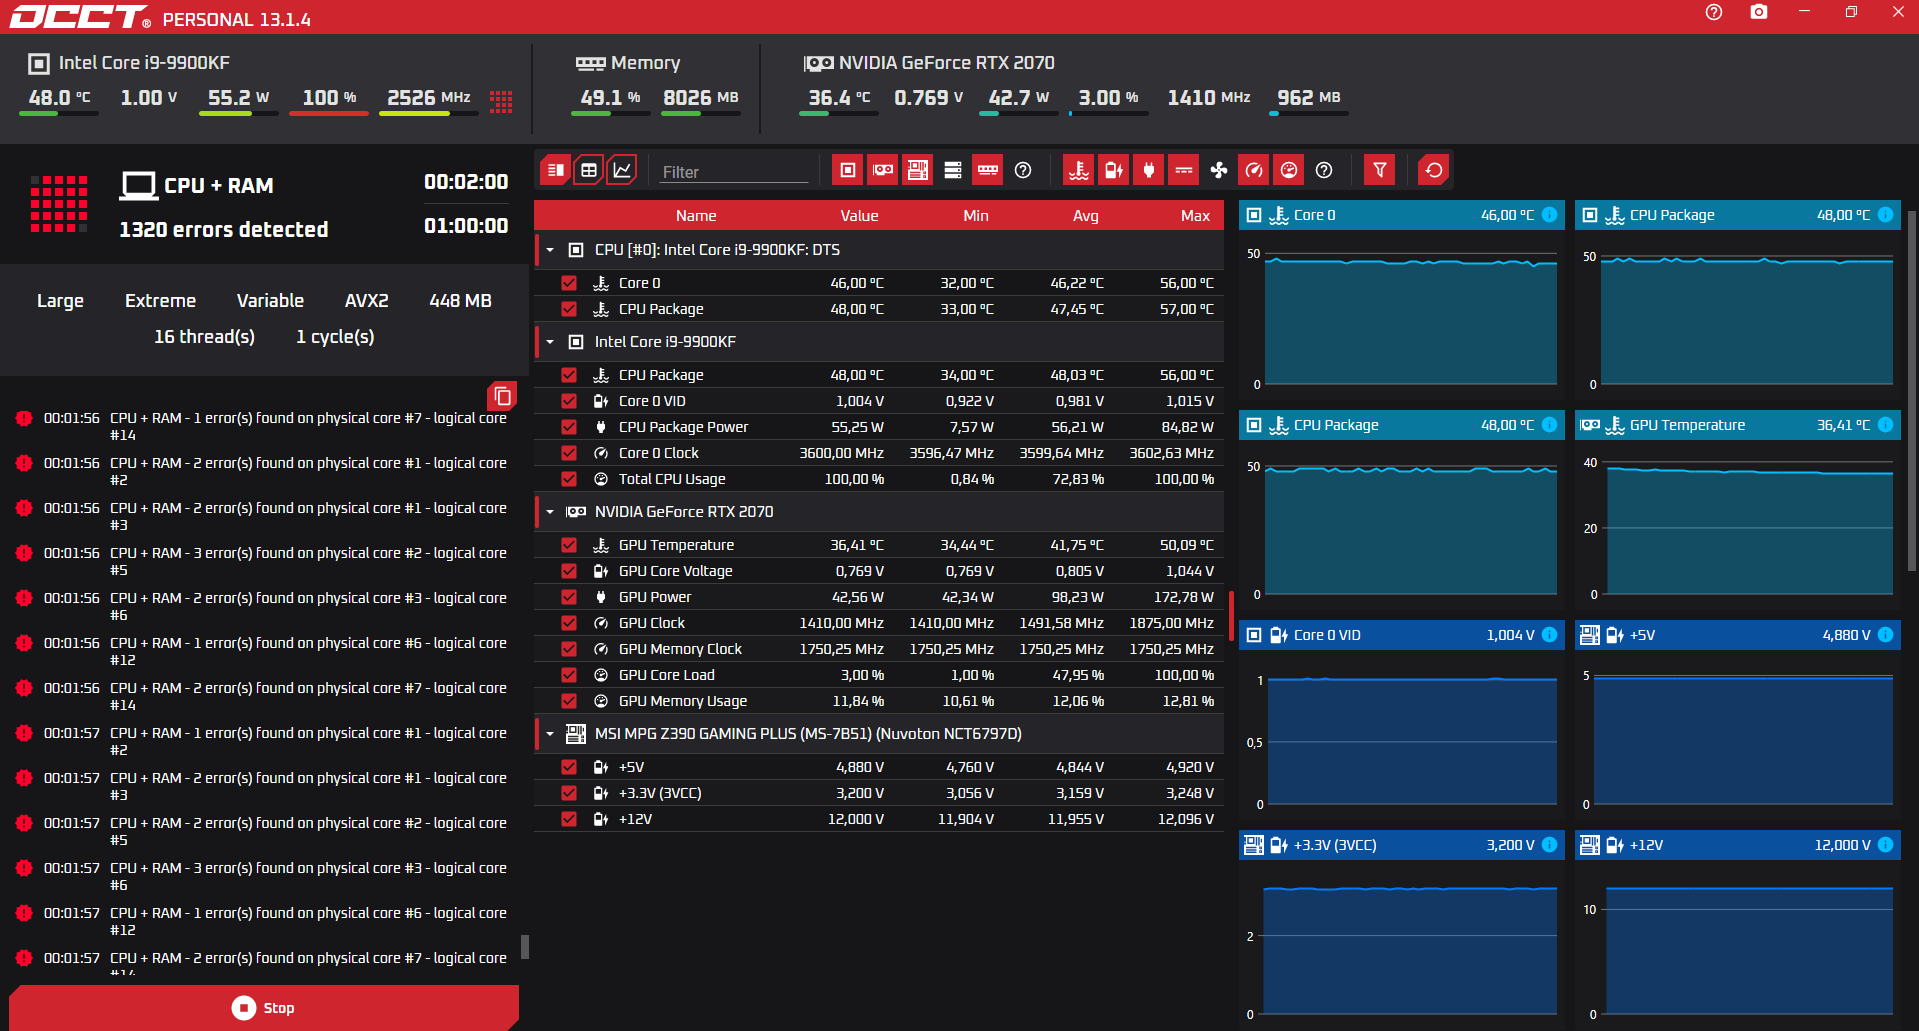The image size is (1919, 1031).
Task: Uncheck the GPU Temperature checkbox
Action: pos(569,545)
